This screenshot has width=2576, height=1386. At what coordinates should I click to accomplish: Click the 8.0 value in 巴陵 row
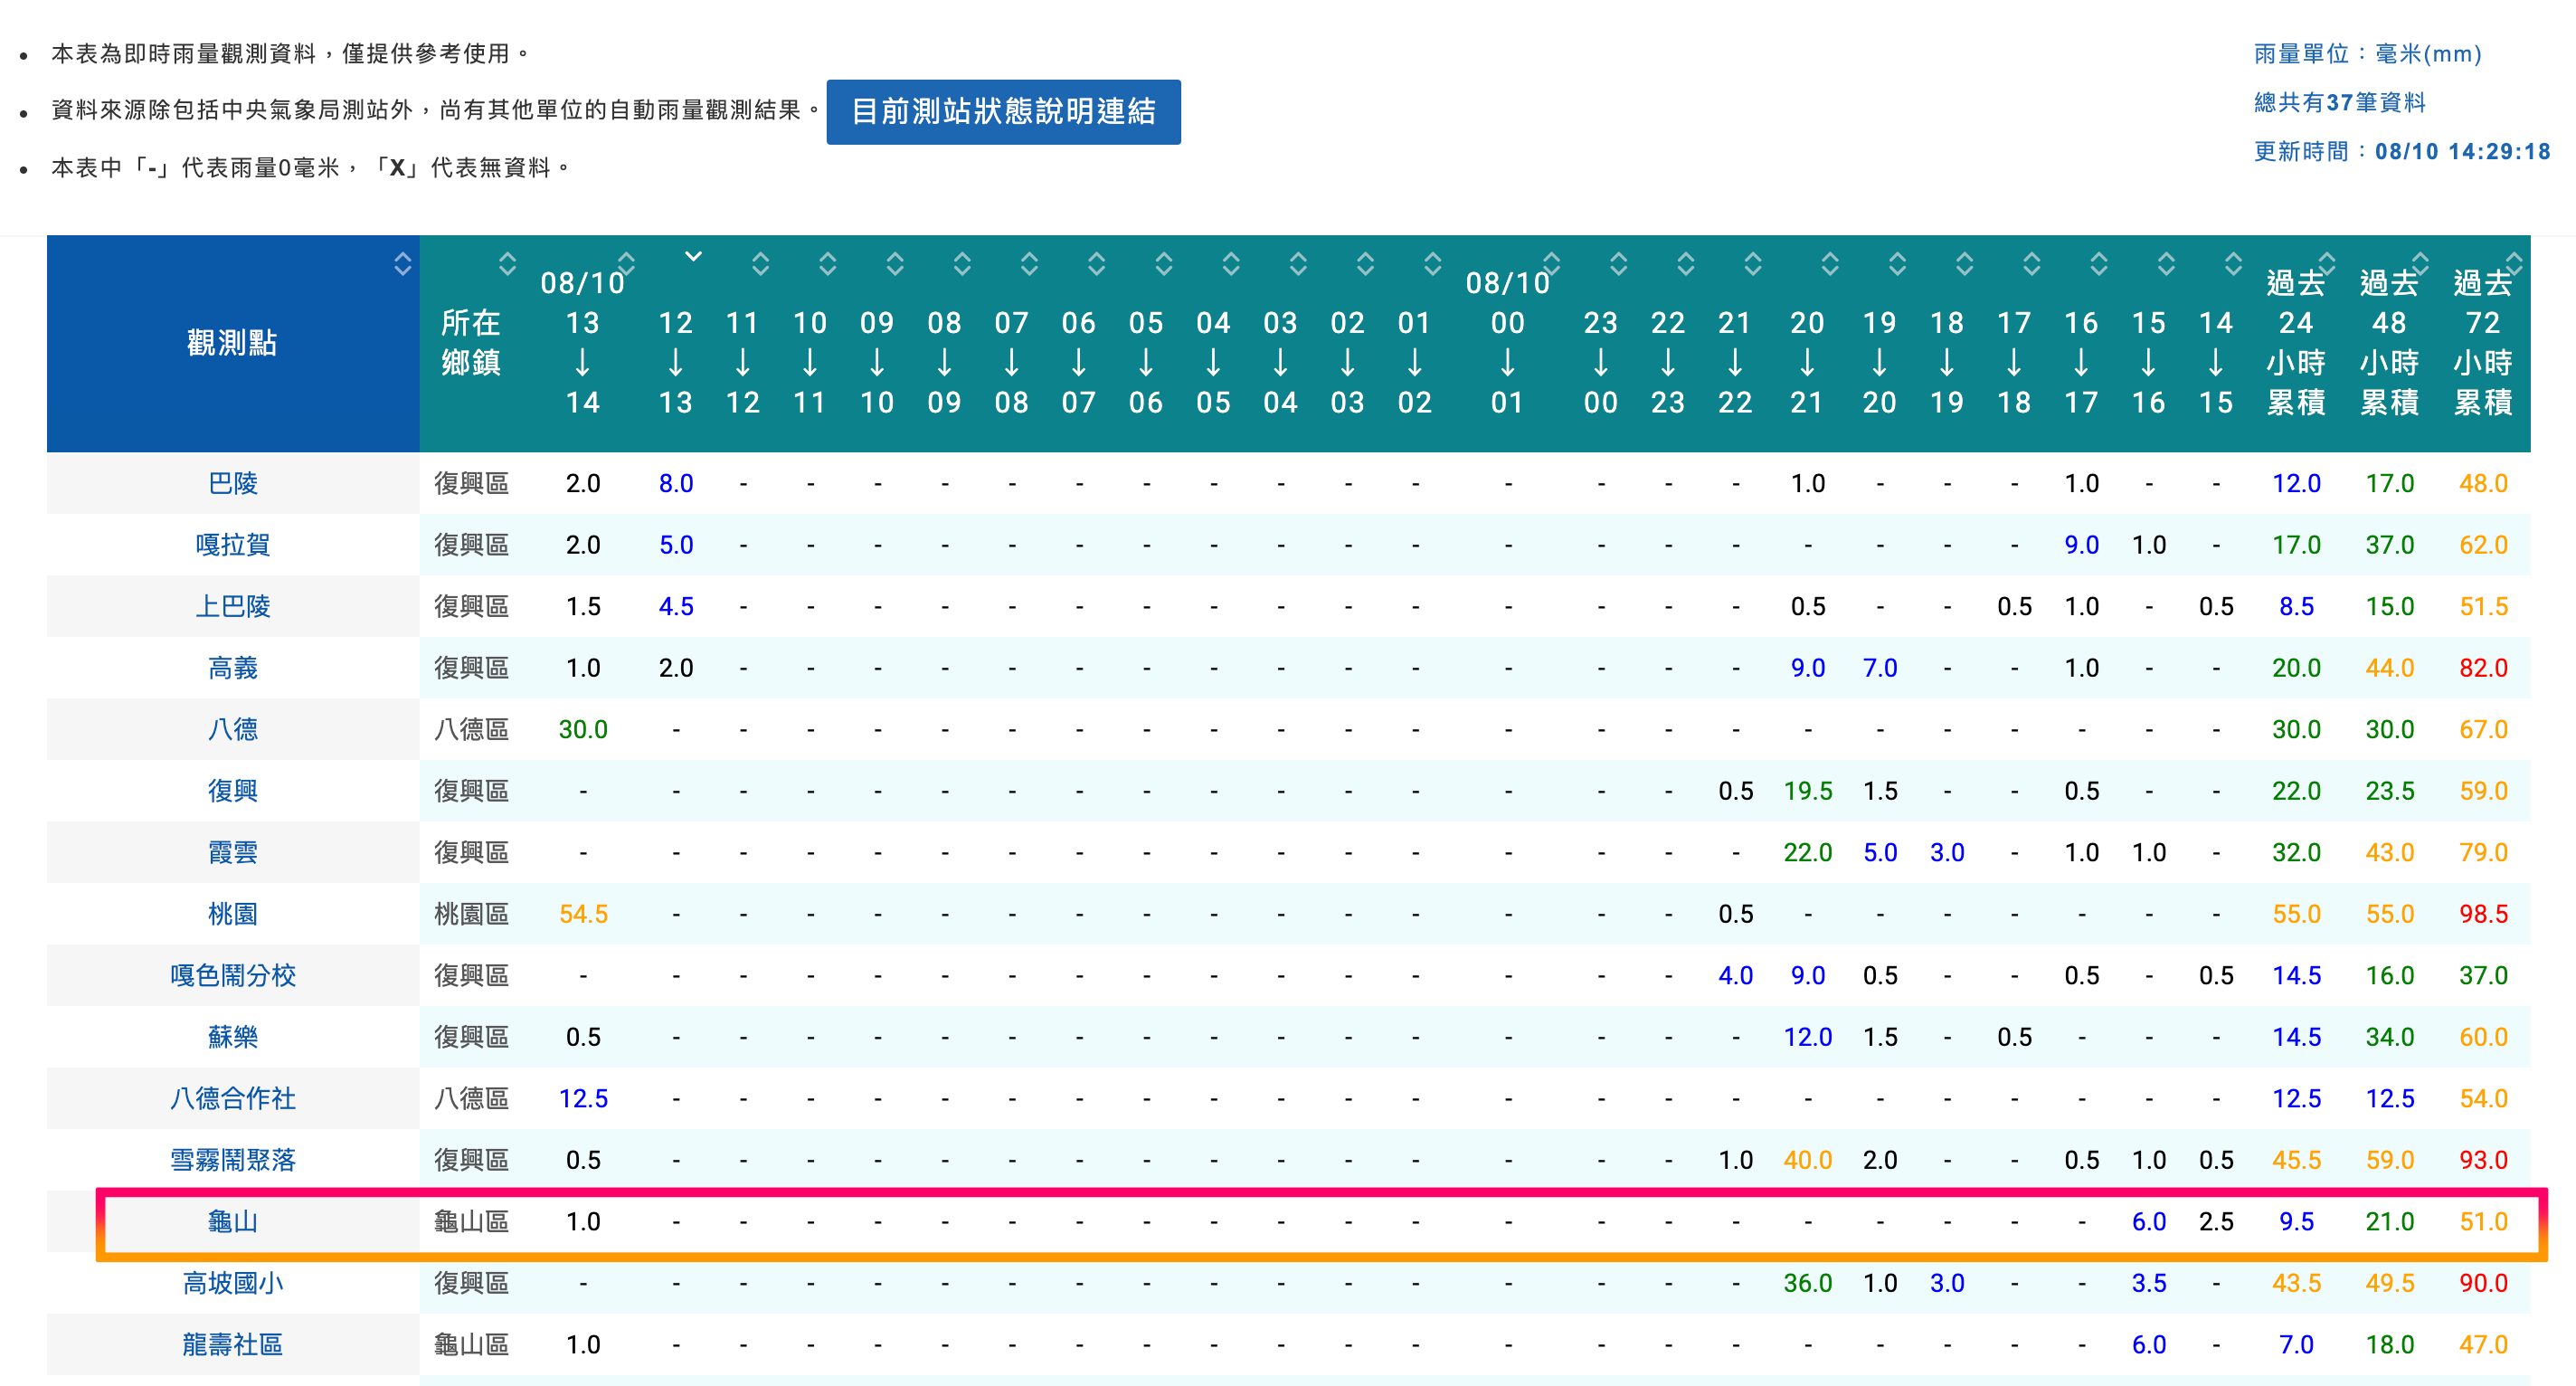click(676, 484)
